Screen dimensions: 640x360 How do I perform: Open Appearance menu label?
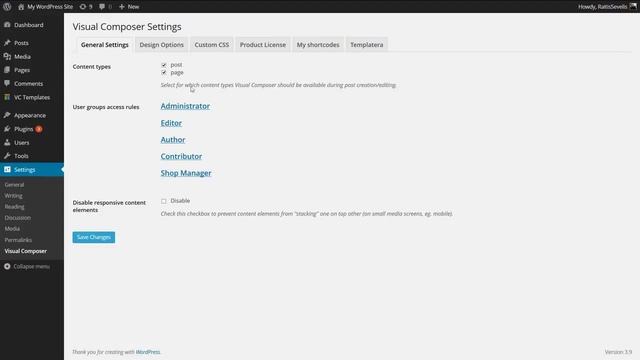[30, 116]
